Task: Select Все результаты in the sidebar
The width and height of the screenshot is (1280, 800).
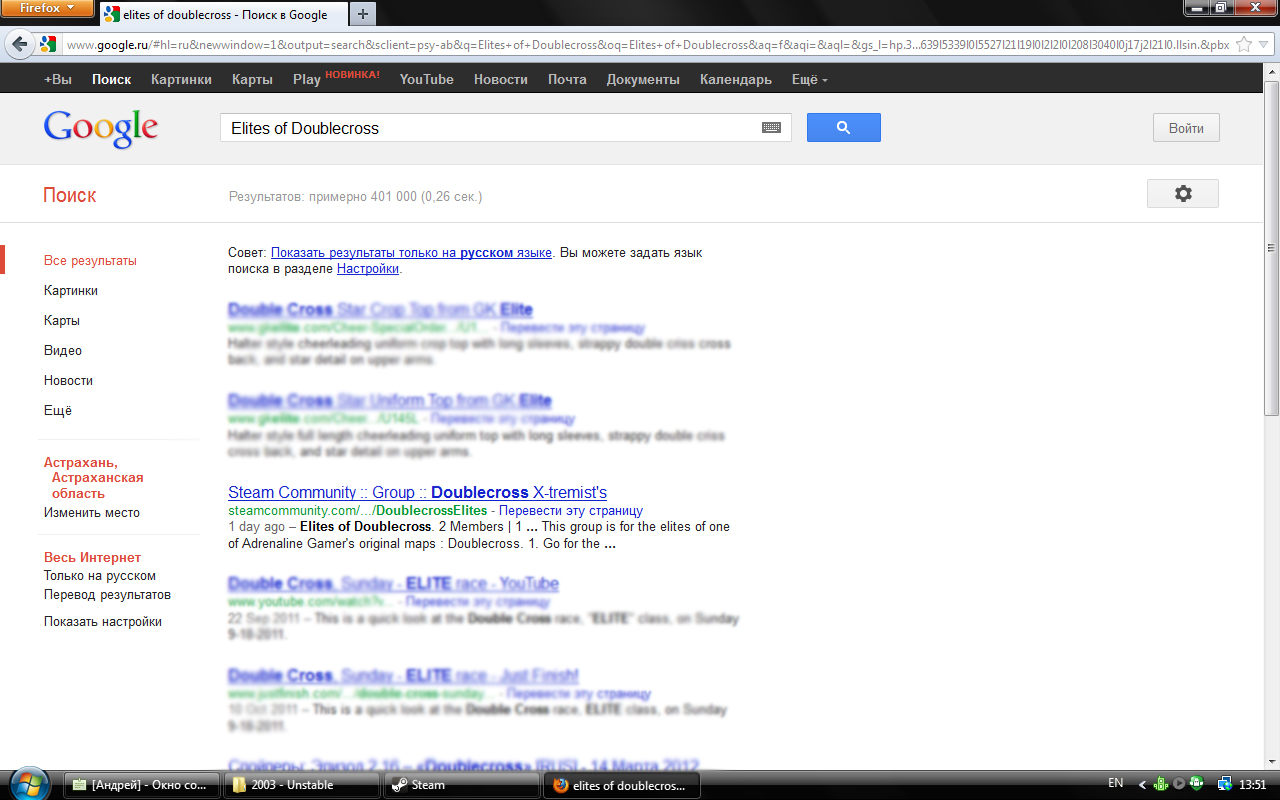Action: tap(90, 261)
